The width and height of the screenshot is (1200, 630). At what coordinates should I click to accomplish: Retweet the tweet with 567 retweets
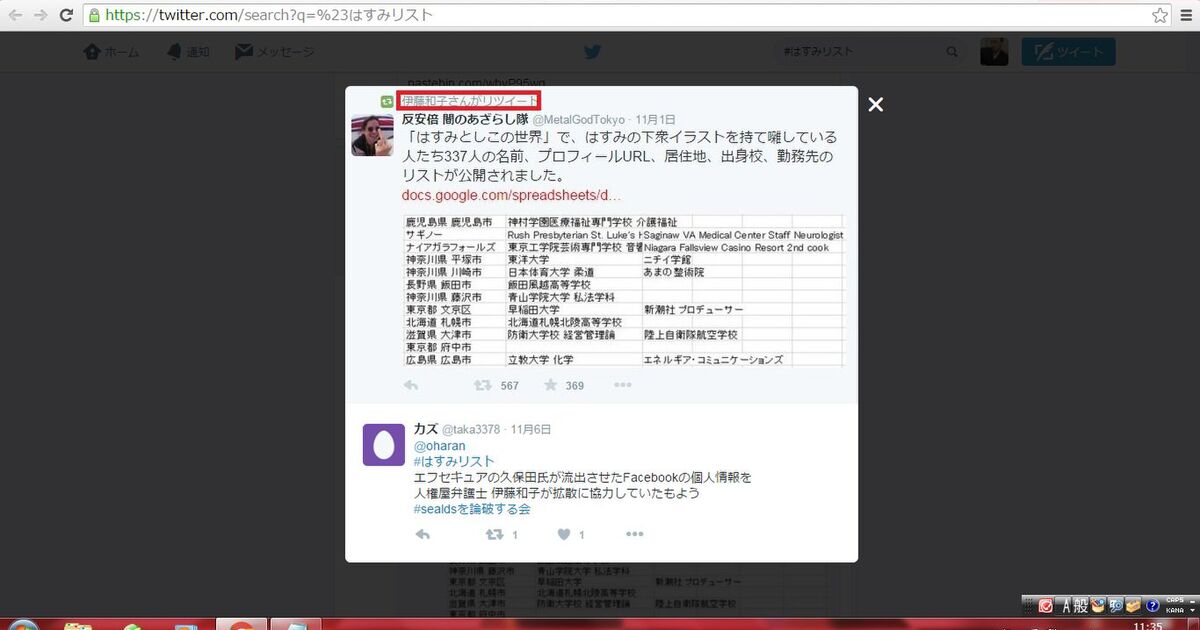(x=482, y=385)
